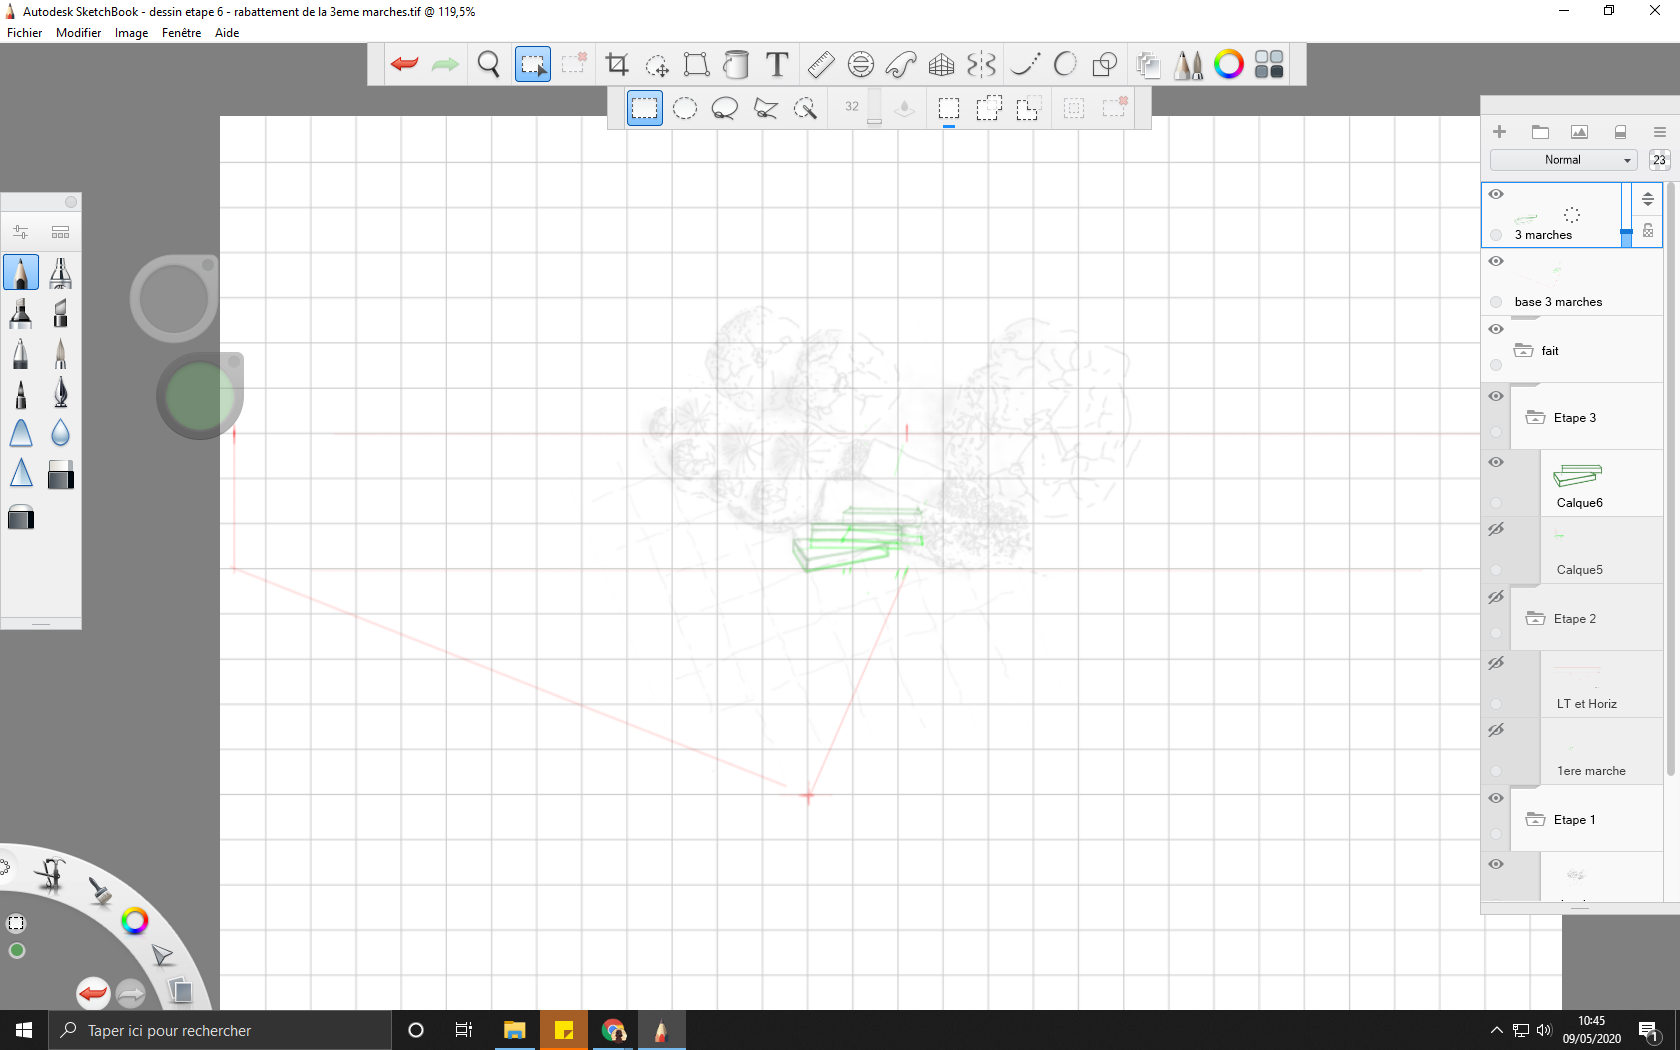Open the French Curve guide tool

[x=901, y=65]
